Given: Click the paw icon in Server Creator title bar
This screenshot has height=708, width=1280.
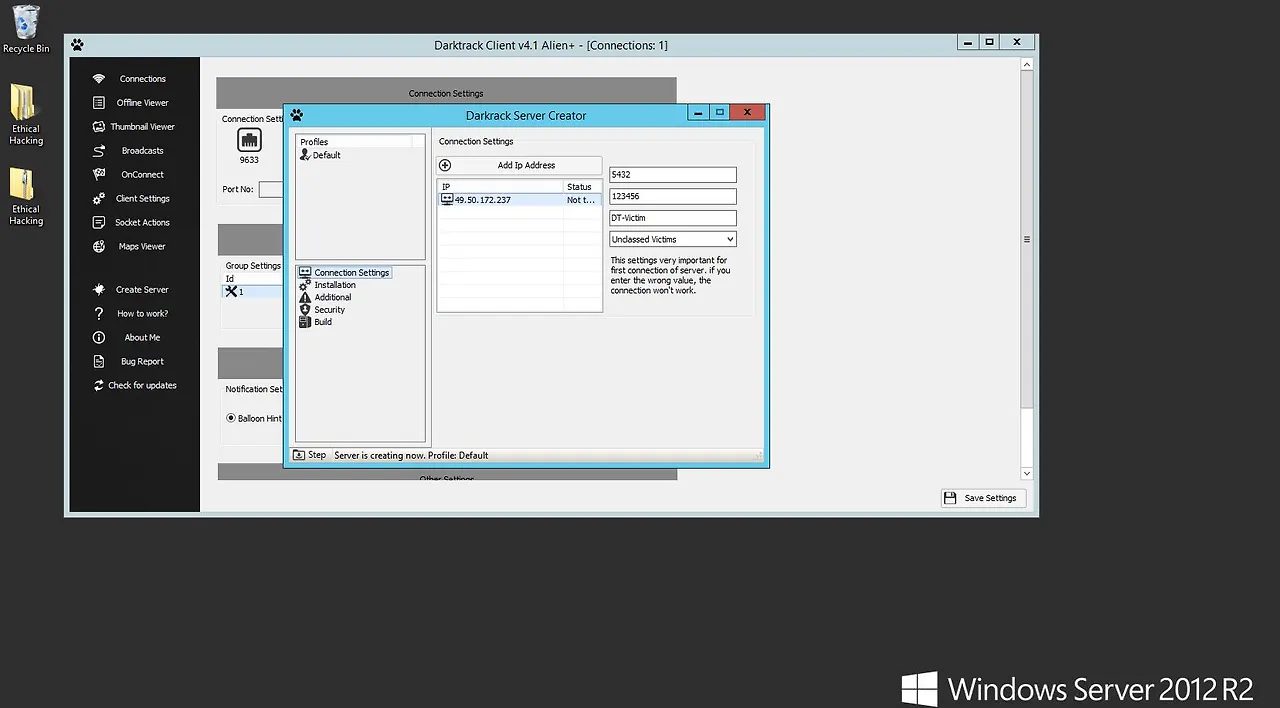Looking at the screenshot, I should point(296,115).
